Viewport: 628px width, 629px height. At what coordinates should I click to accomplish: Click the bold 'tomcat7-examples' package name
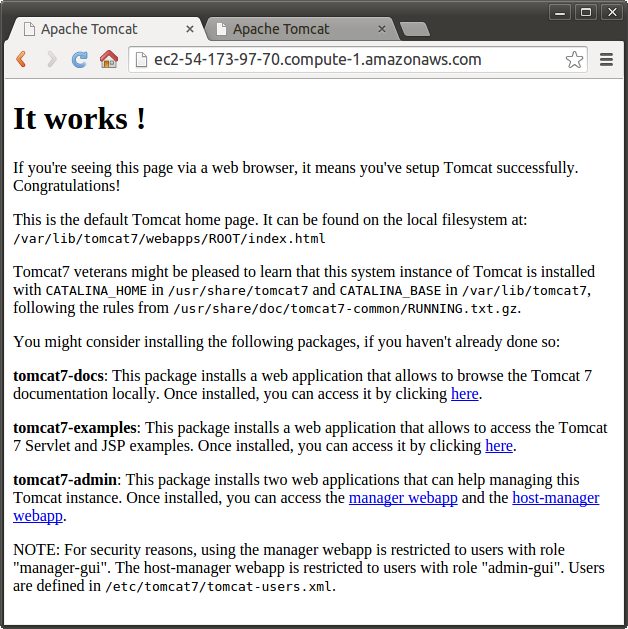[x=75, y=428]
